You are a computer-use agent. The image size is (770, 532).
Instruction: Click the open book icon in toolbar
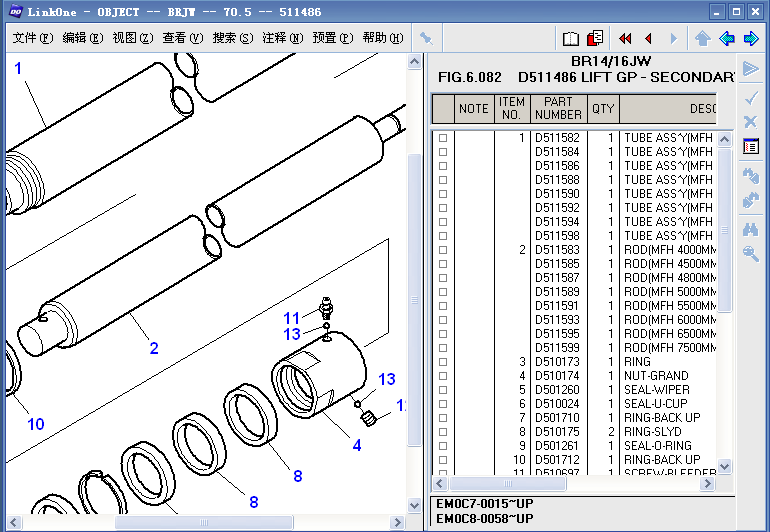571,39
